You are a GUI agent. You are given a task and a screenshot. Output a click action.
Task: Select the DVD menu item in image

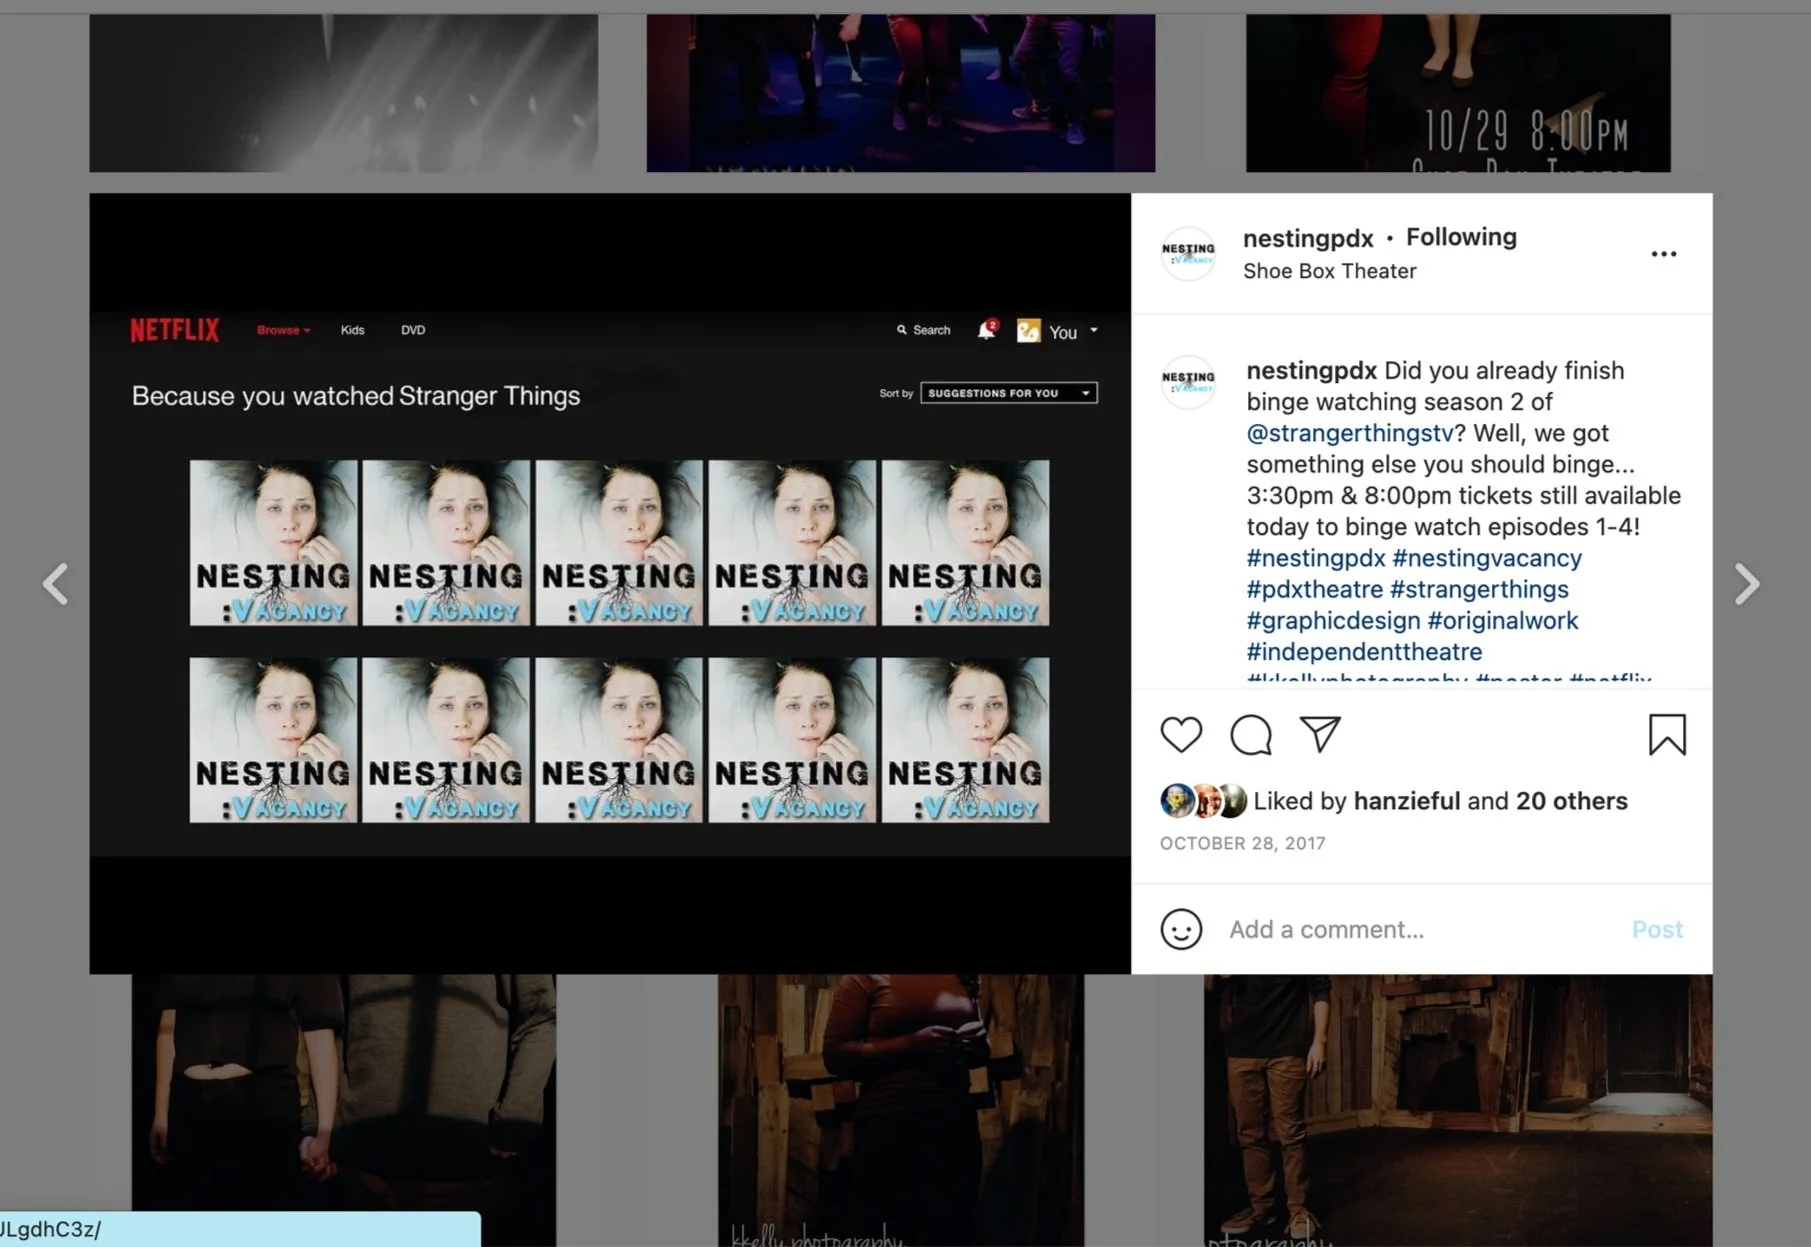413,330
